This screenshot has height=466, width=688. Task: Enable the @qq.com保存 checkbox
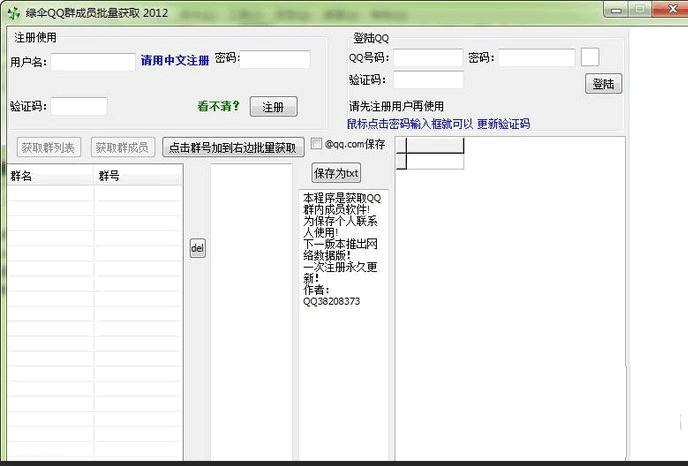(x=316, y=143)
